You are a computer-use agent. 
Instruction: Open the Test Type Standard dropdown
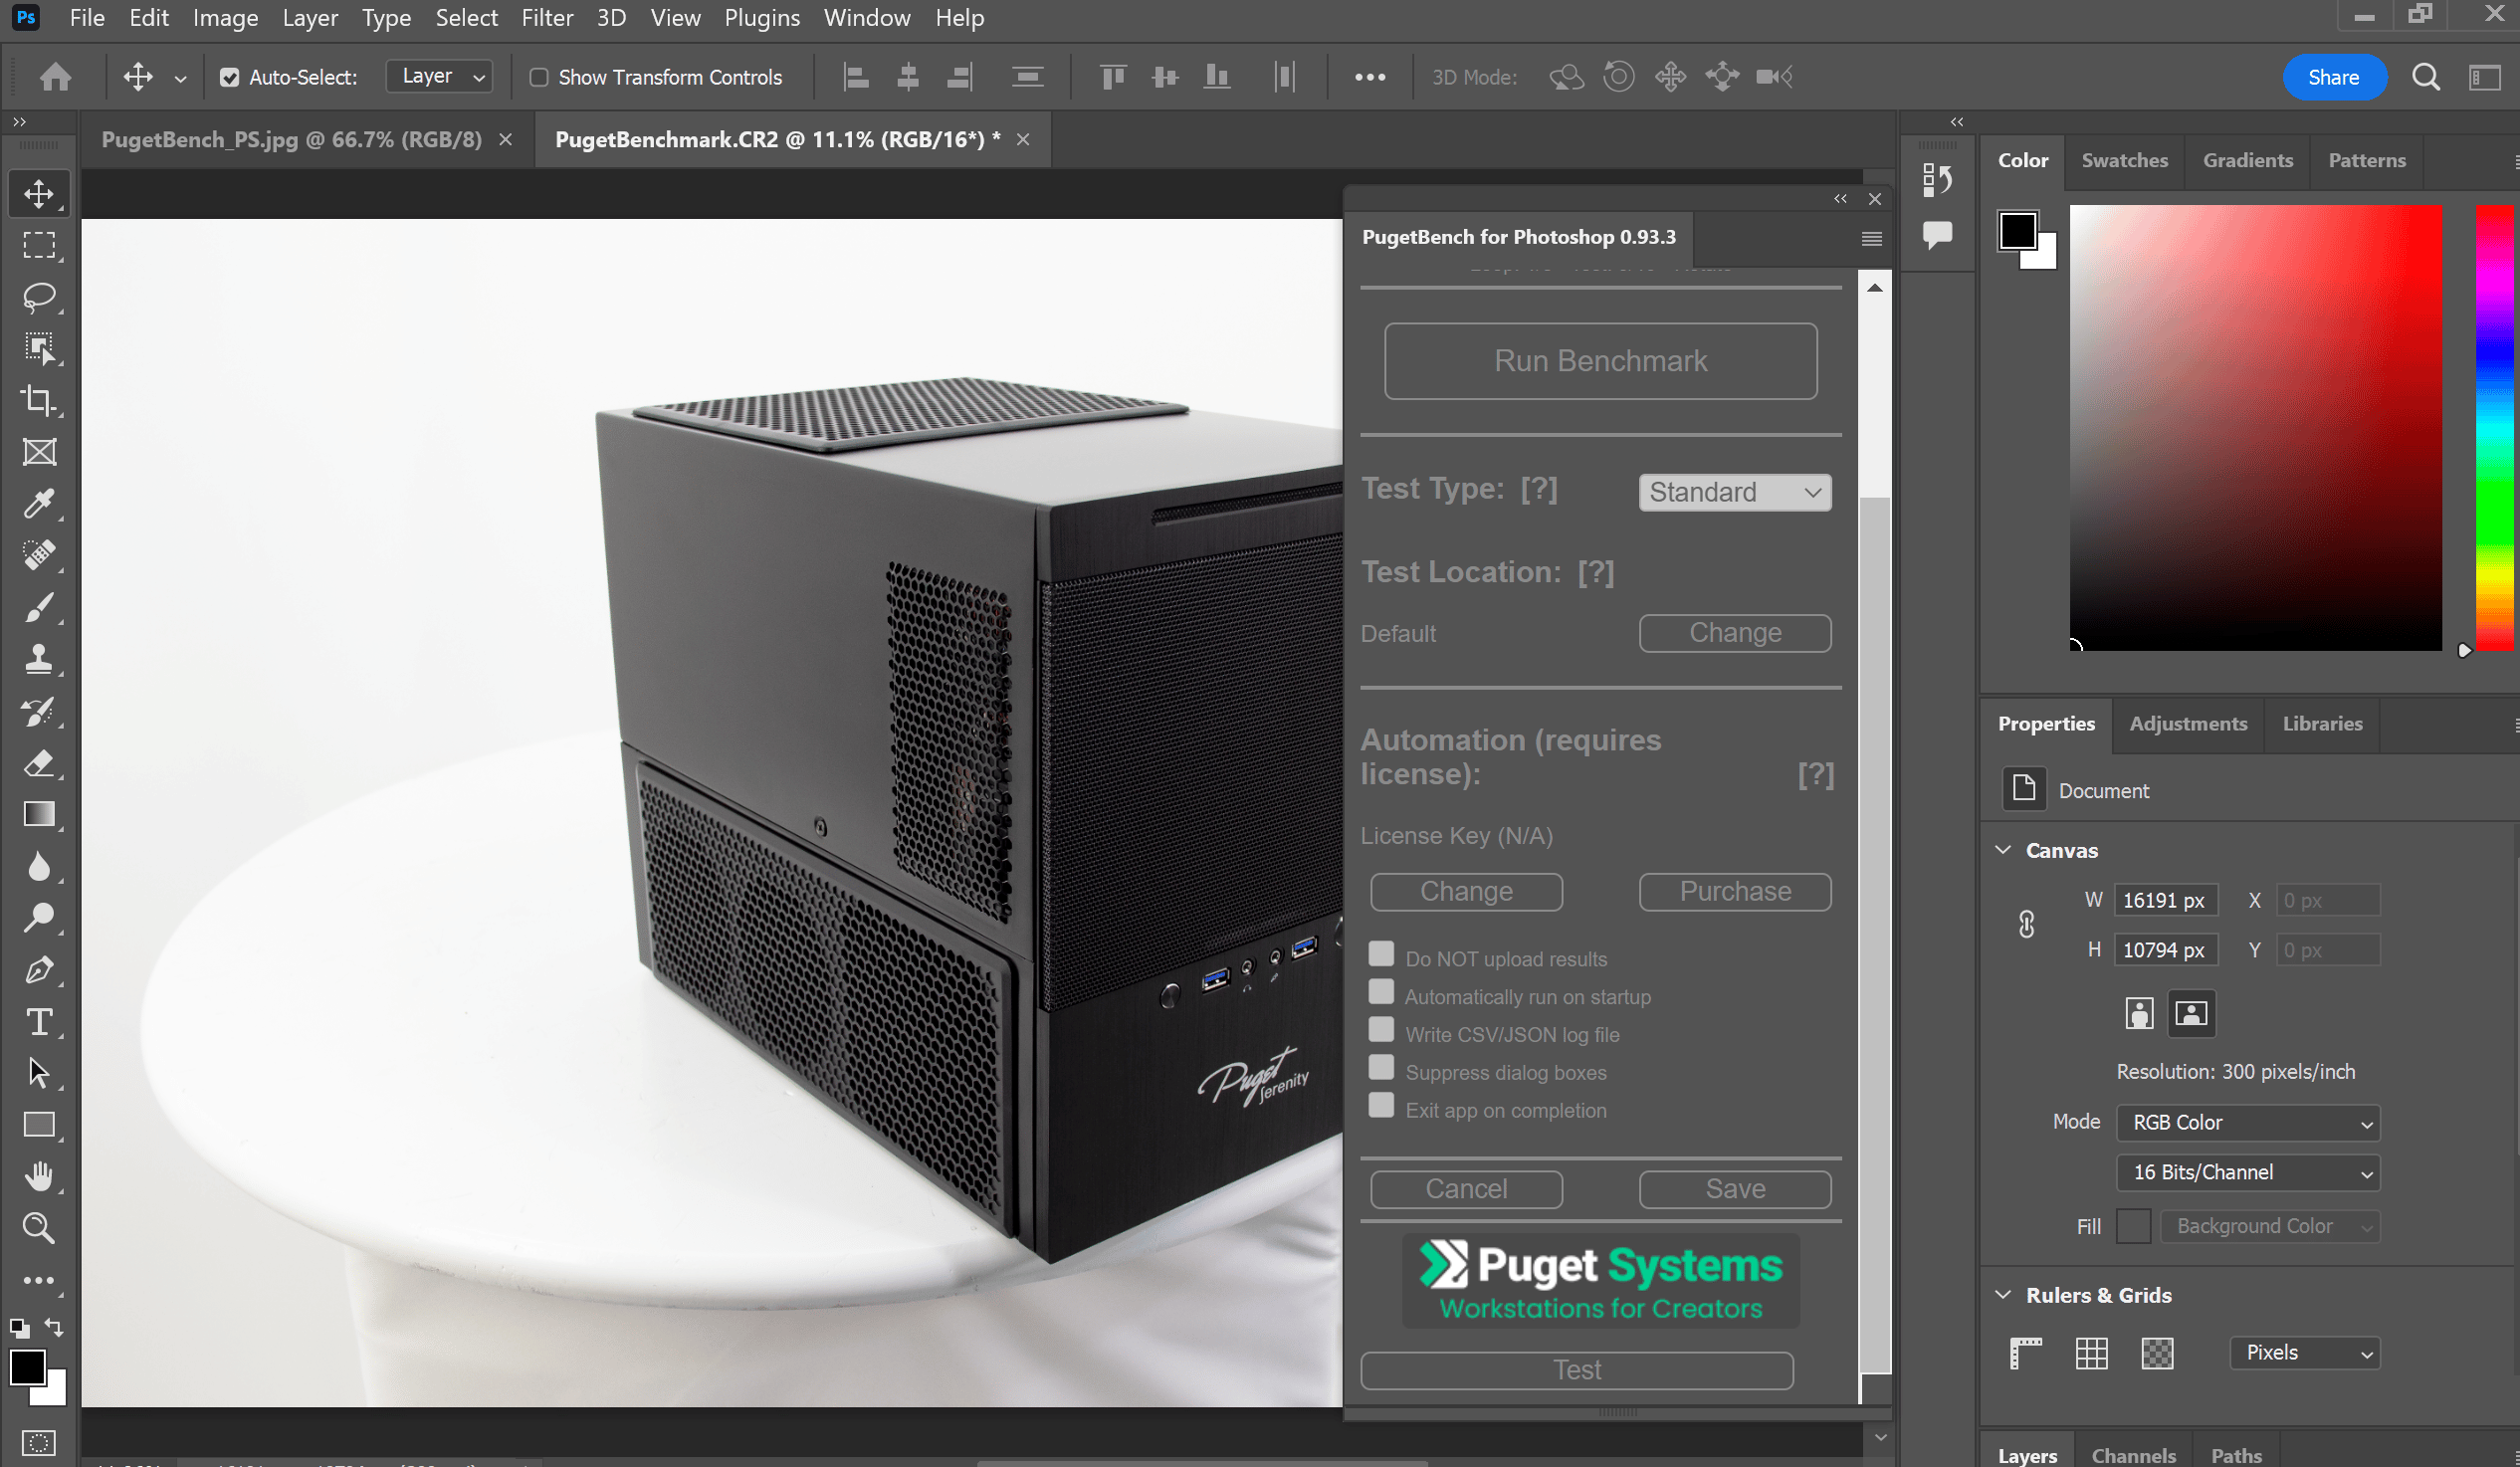(1734, 492)
